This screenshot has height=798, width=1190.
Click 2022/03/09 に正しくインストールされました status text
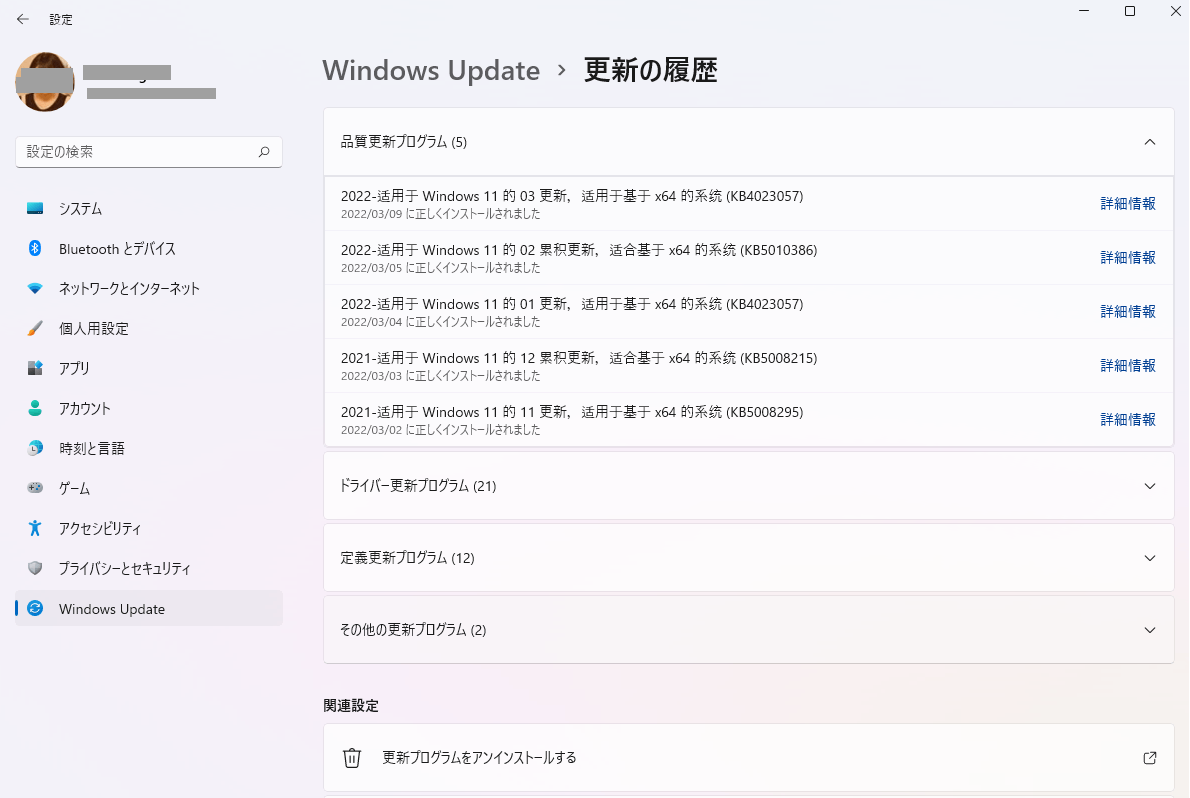(x=440, y=214)
